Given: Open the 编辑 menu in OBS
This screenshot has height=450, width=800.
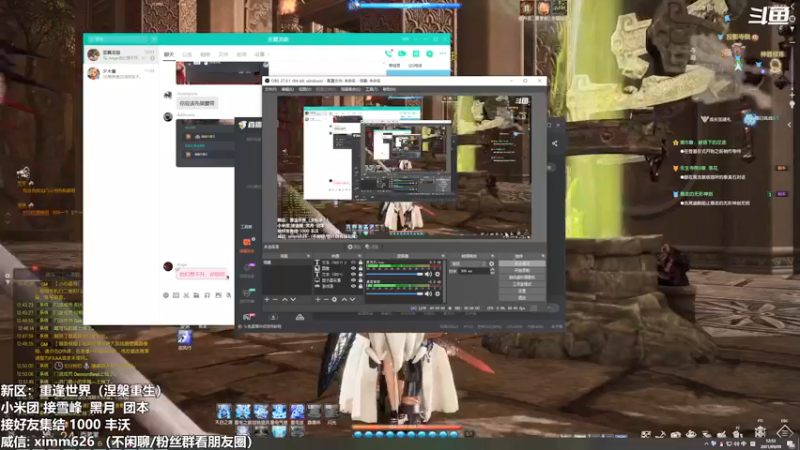Looking at the screenshot, I should pyautogui.click(x=288, y=89).
